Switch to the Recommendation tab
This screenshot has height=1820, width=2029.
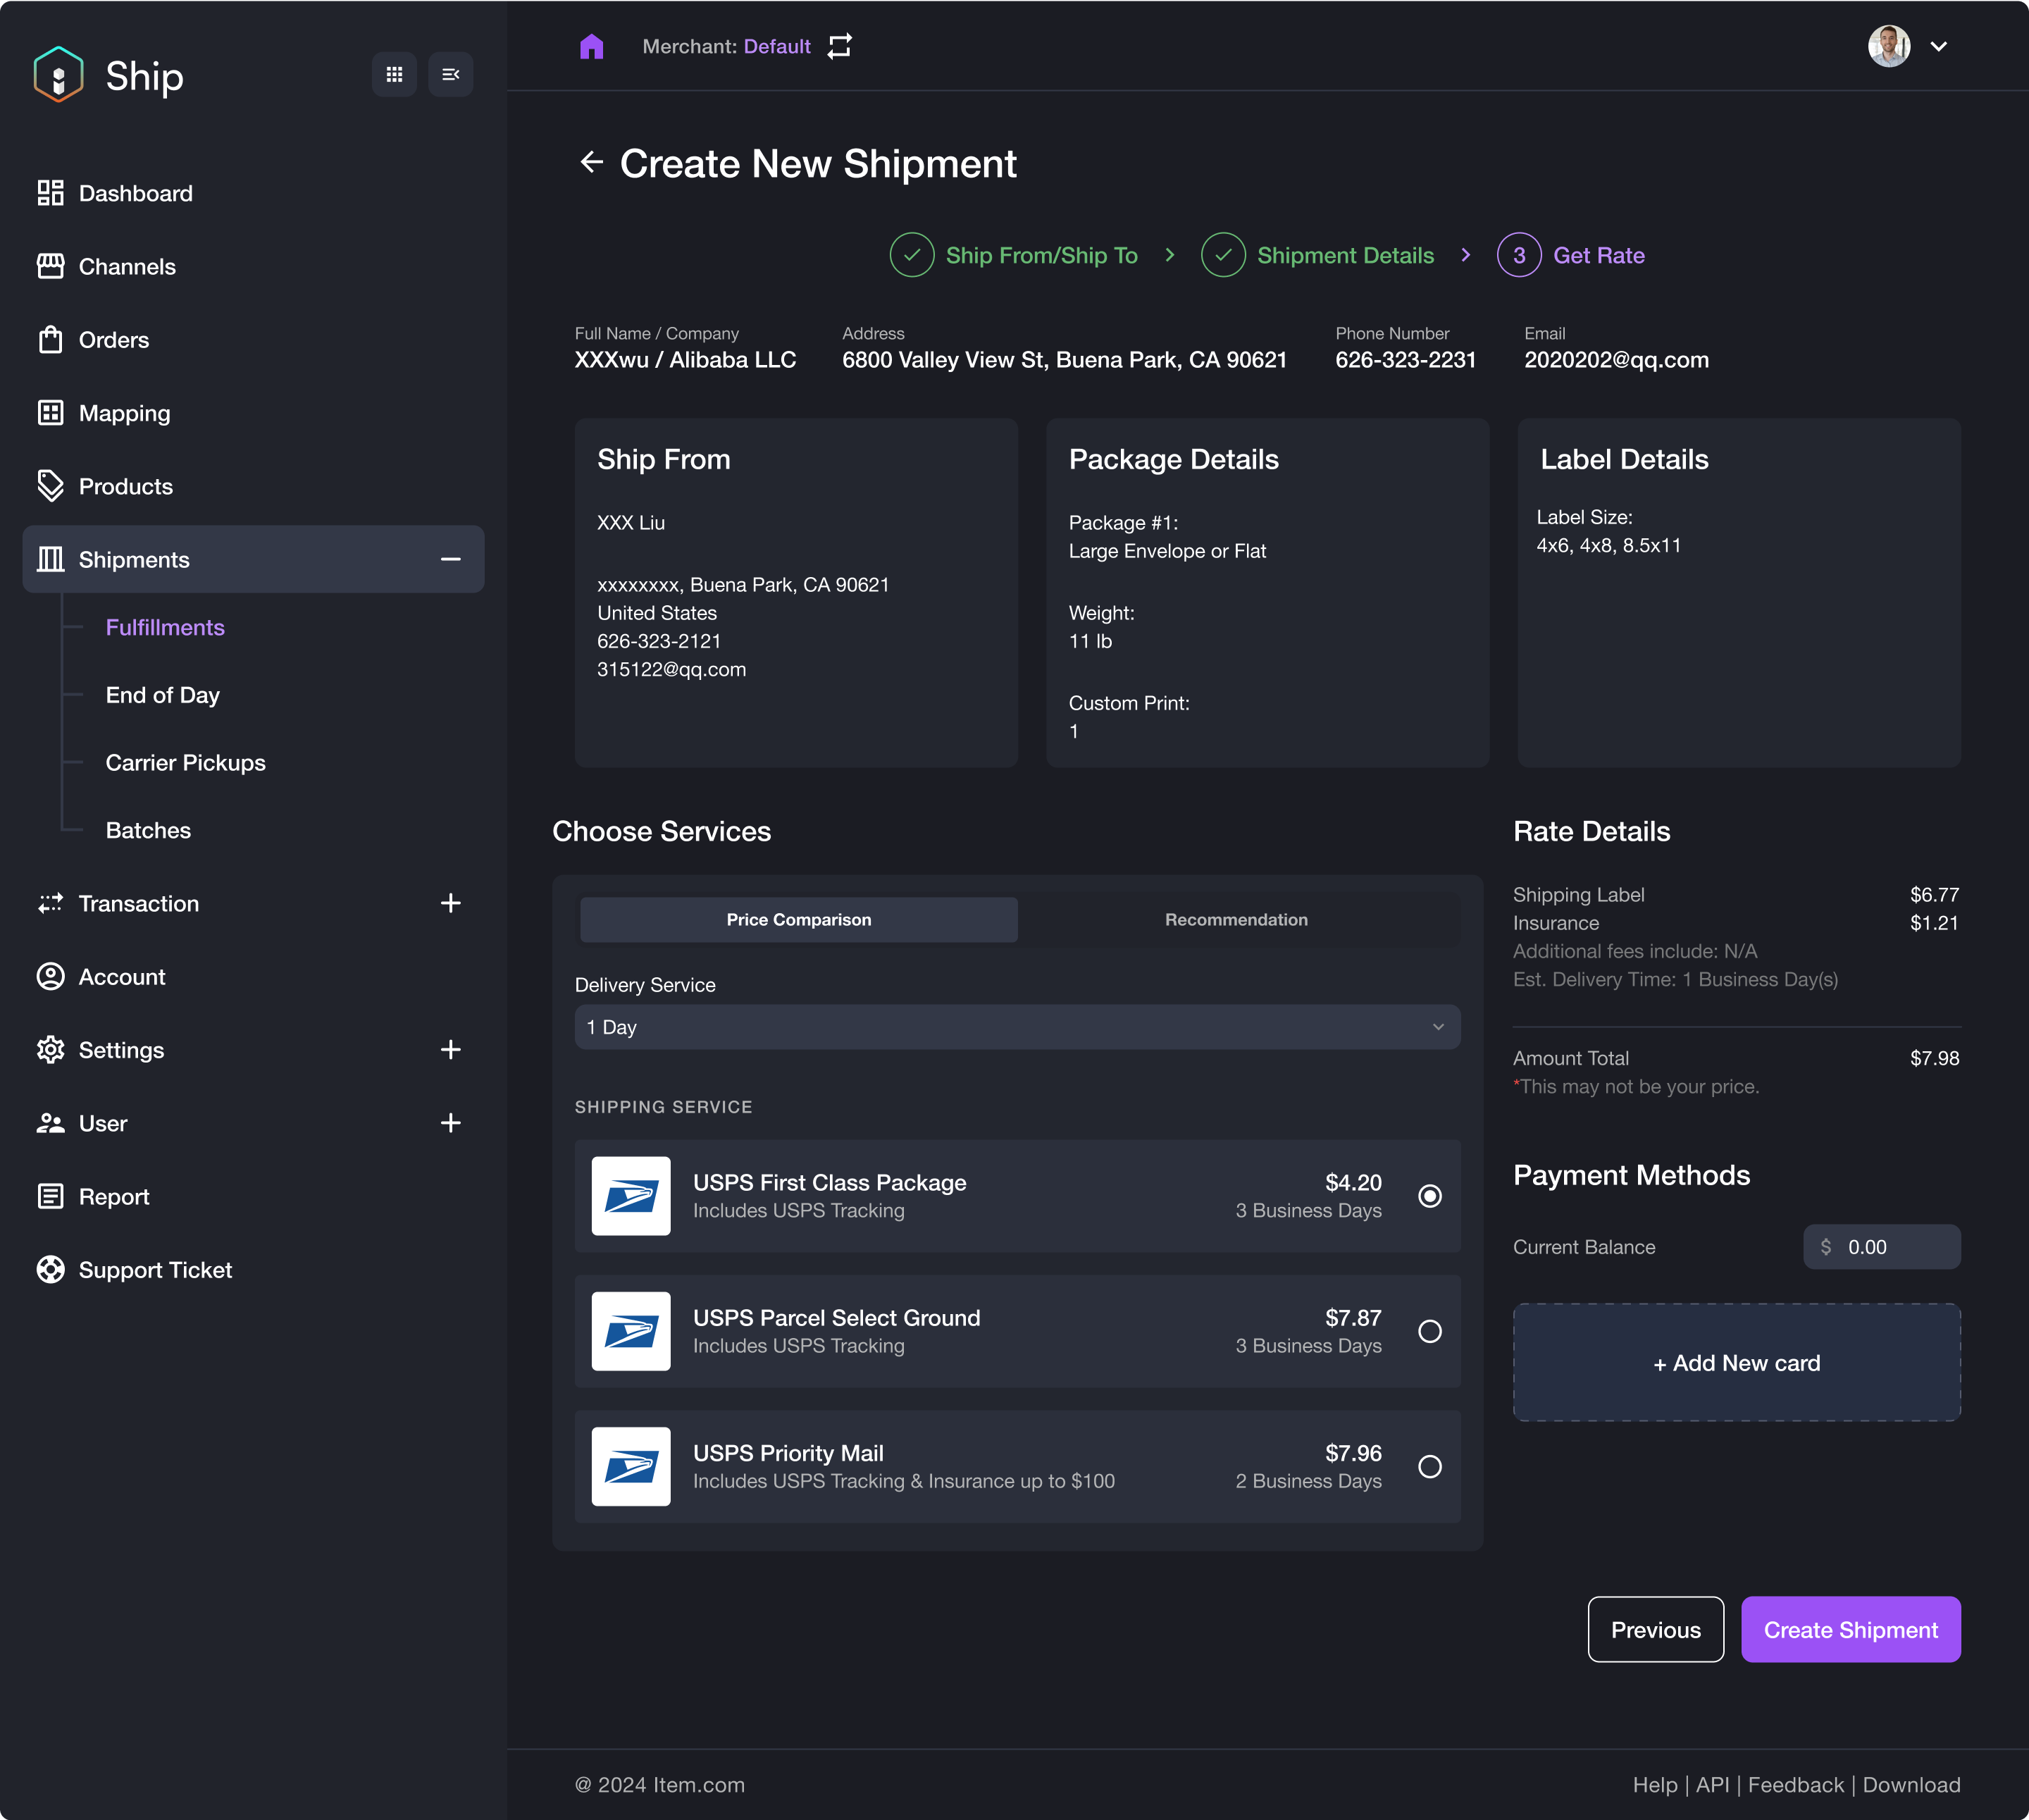1236,919
